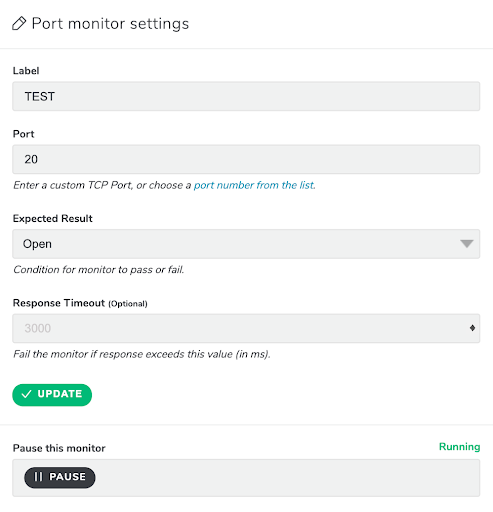493x512 pixels.
Task: Click the hint text about failing monitor response
Action: coord(142,354)
